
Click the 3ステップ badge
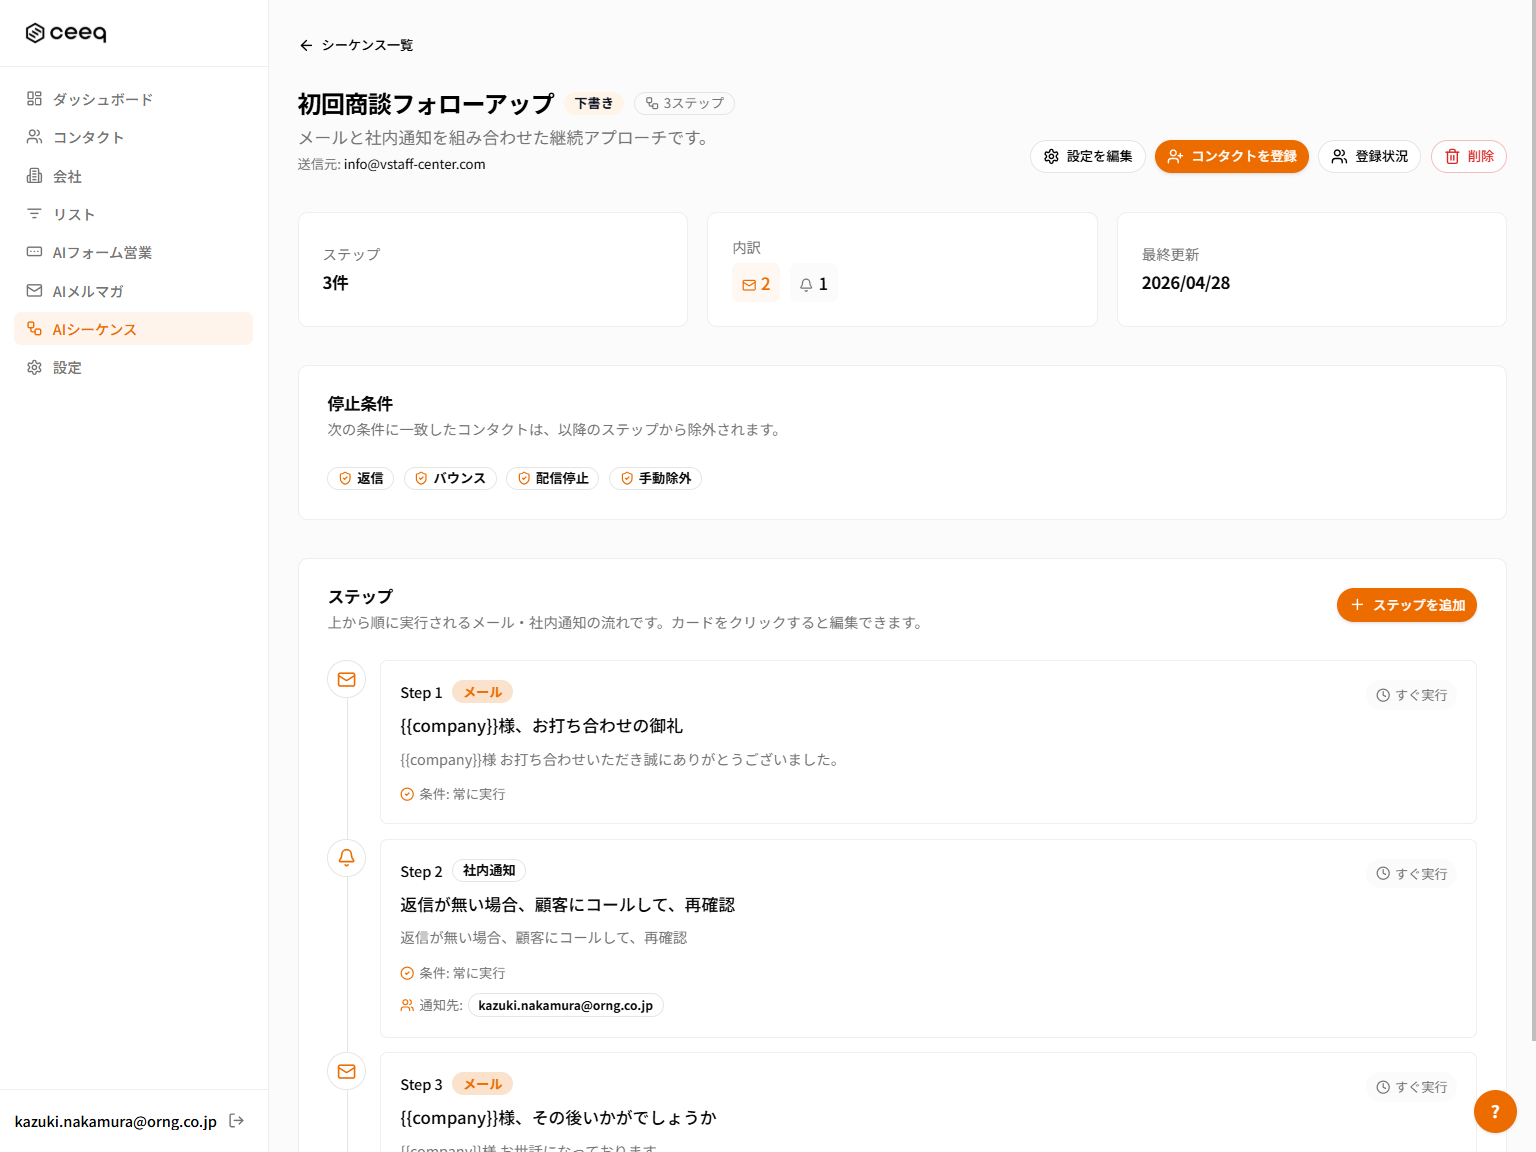[684, 103]
